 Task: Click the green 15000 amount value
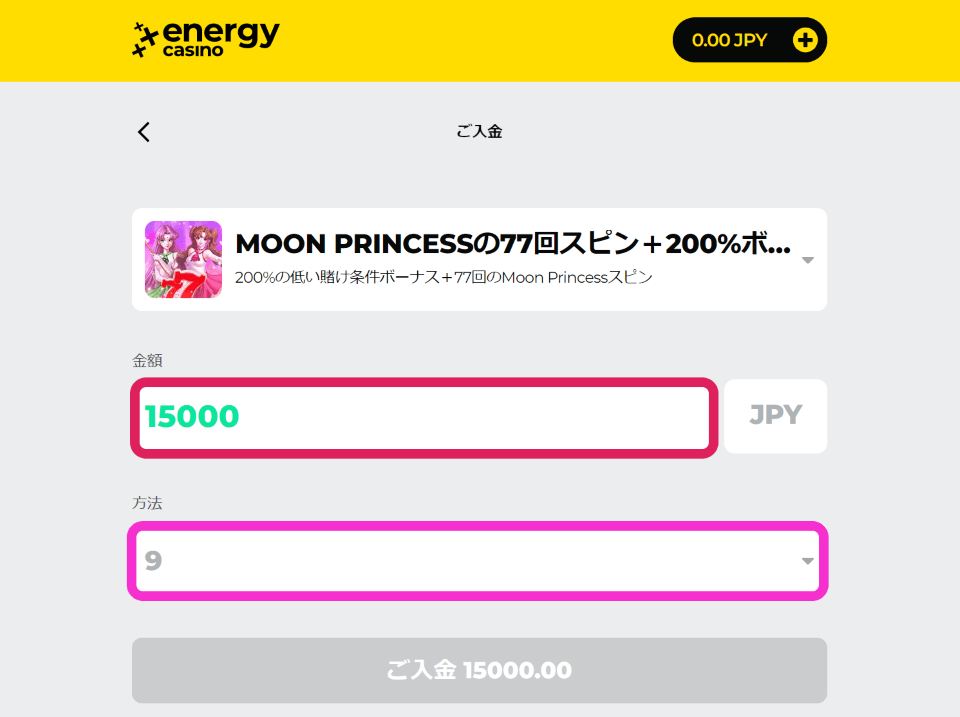click(x=192, y=416)
